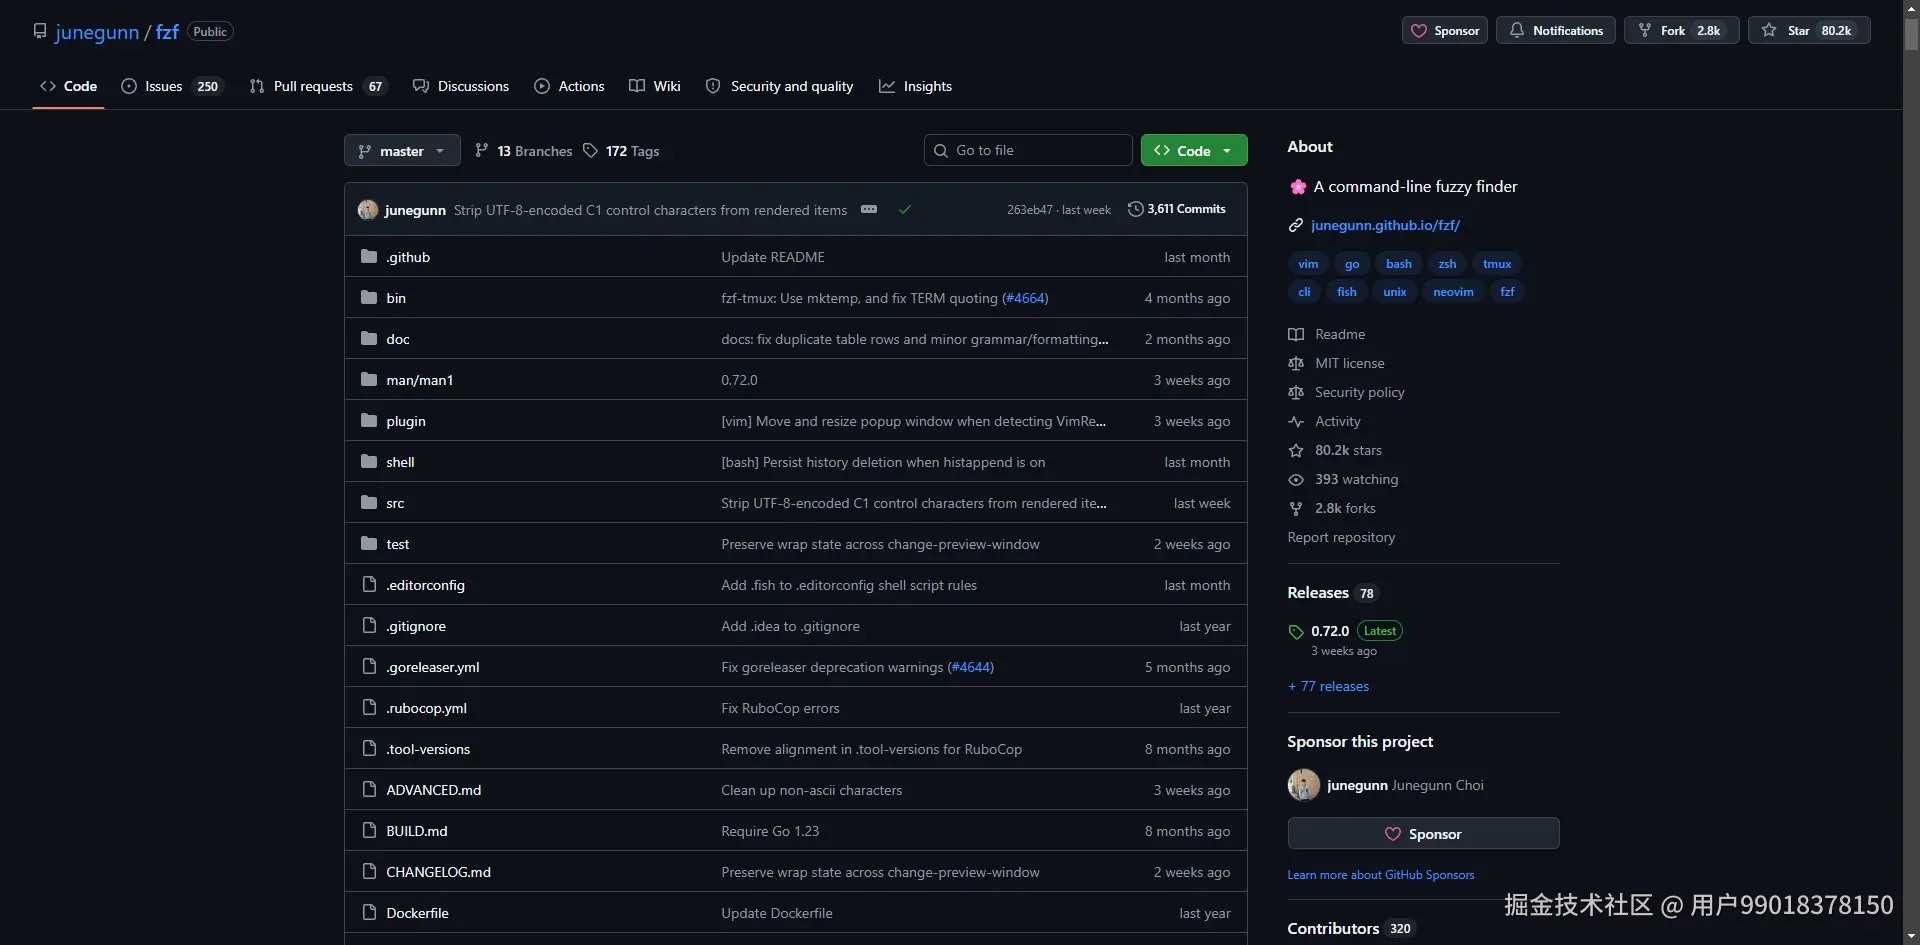Screen dimensions: 1920x945
Task: Click the commit status green checkmark
Action: [x=905, y=209]
